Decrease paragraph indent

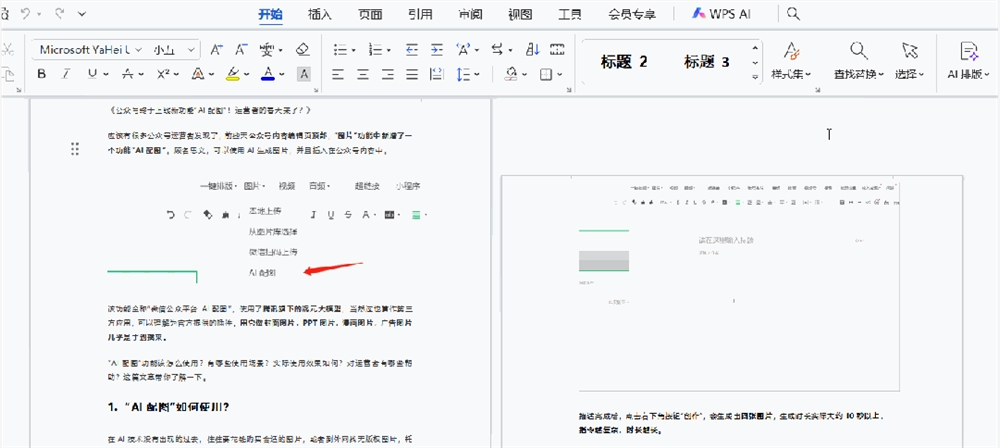click(x=412, y=50)
